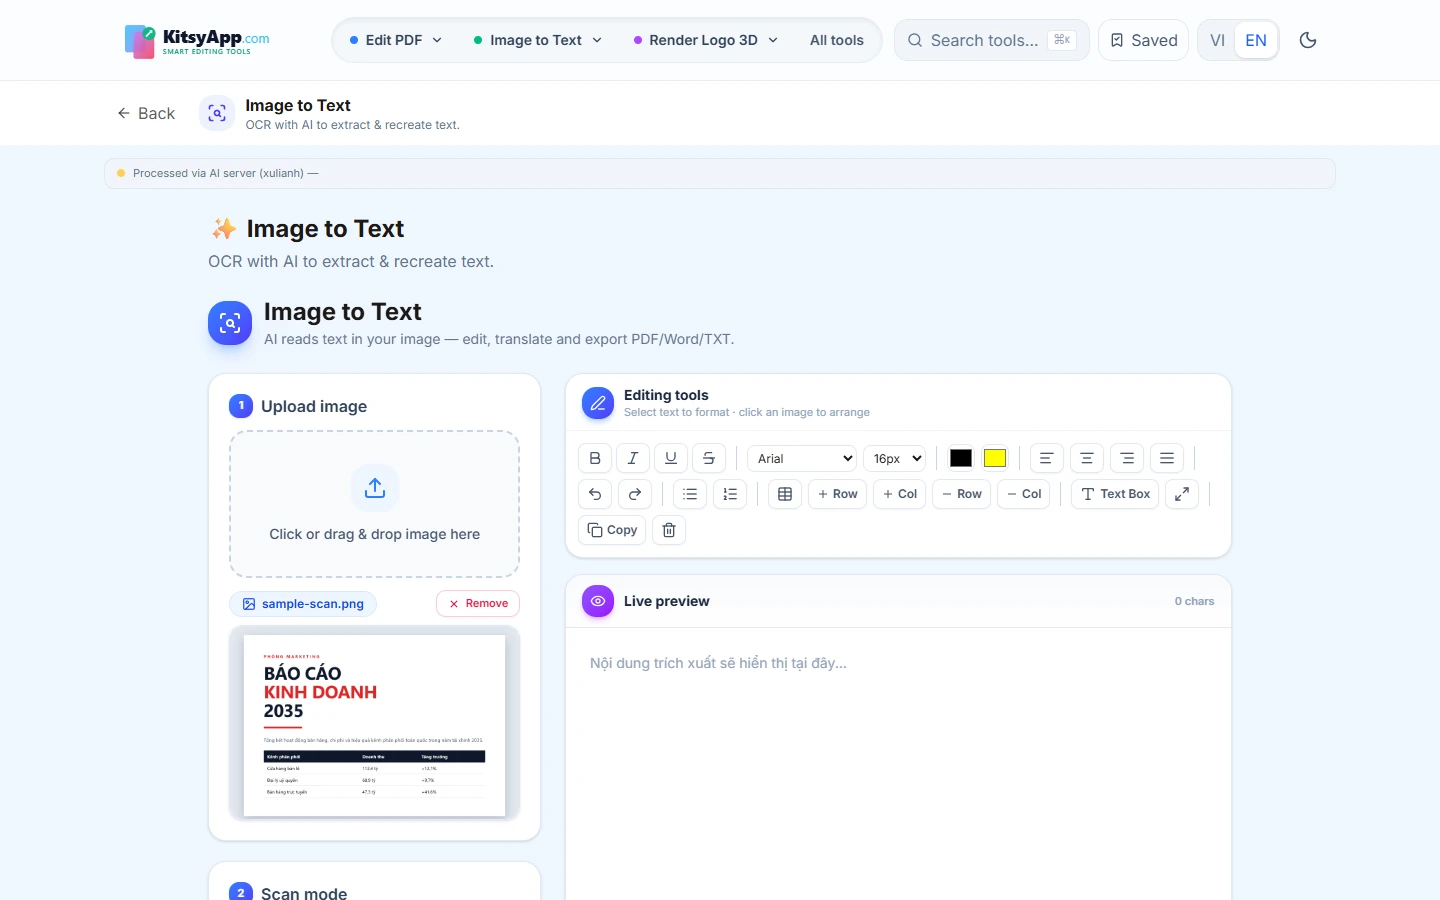The width and height of the screenshot is (1440, 900).
Task: Align text to the left
Action: tap(1047, 458)
